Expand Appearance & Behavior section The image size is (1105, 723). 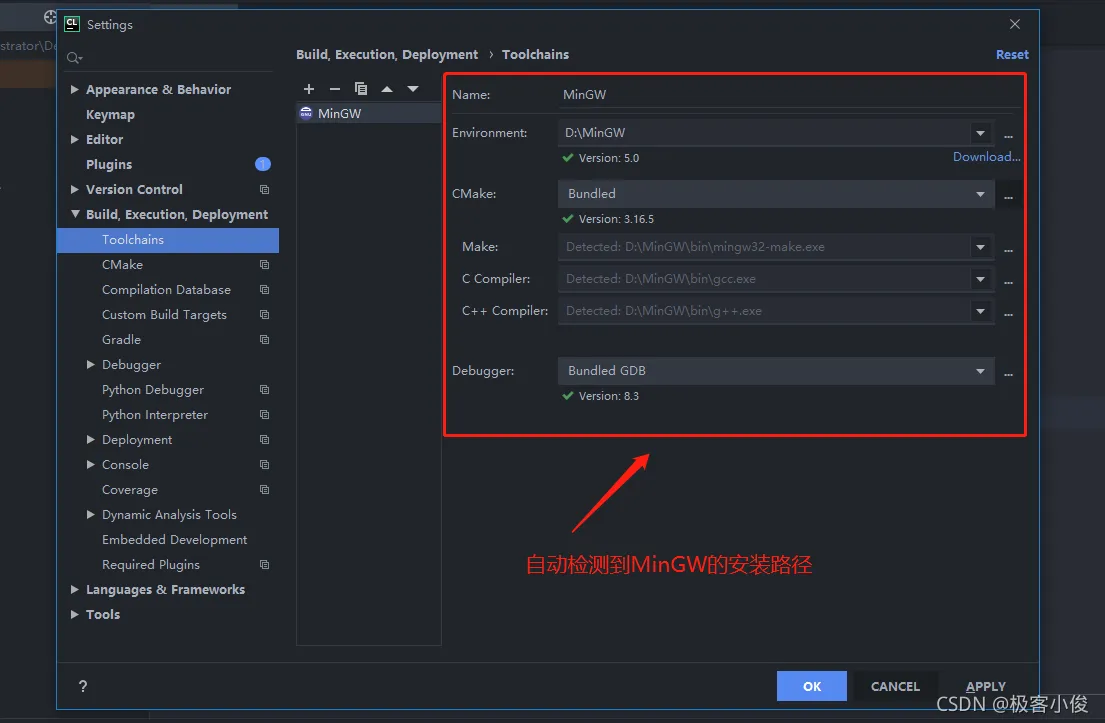point(75,89)
